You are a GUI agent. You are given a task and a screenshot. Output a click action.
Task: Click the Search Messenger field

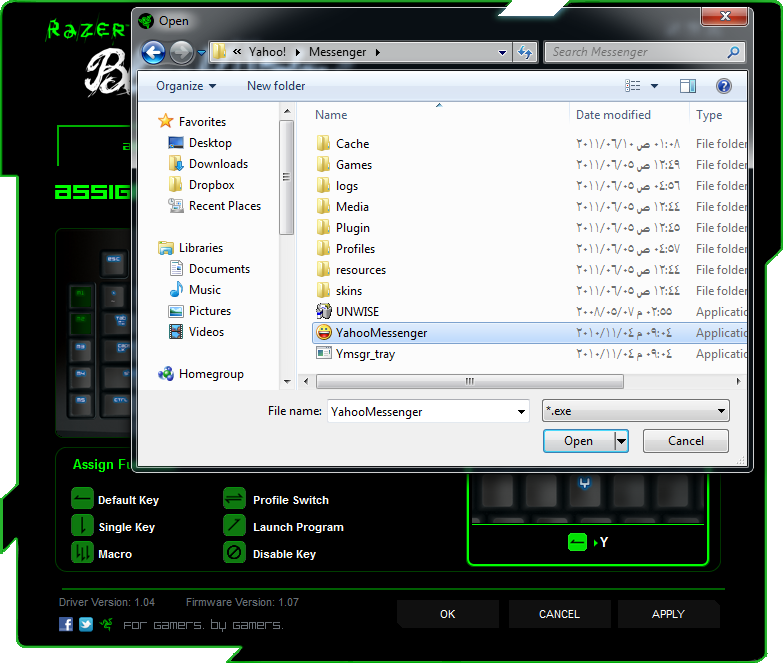[644, 52]
